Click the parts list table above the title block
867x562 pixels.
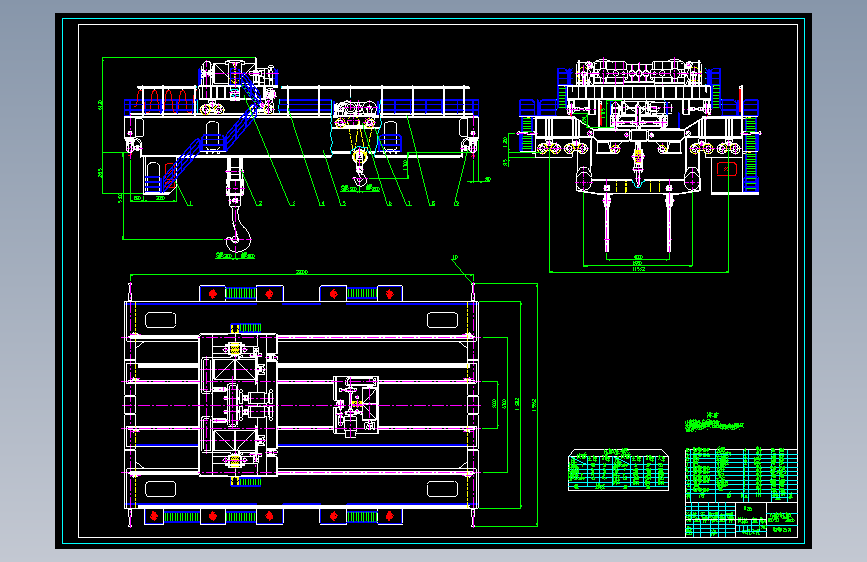coord(741,475)
